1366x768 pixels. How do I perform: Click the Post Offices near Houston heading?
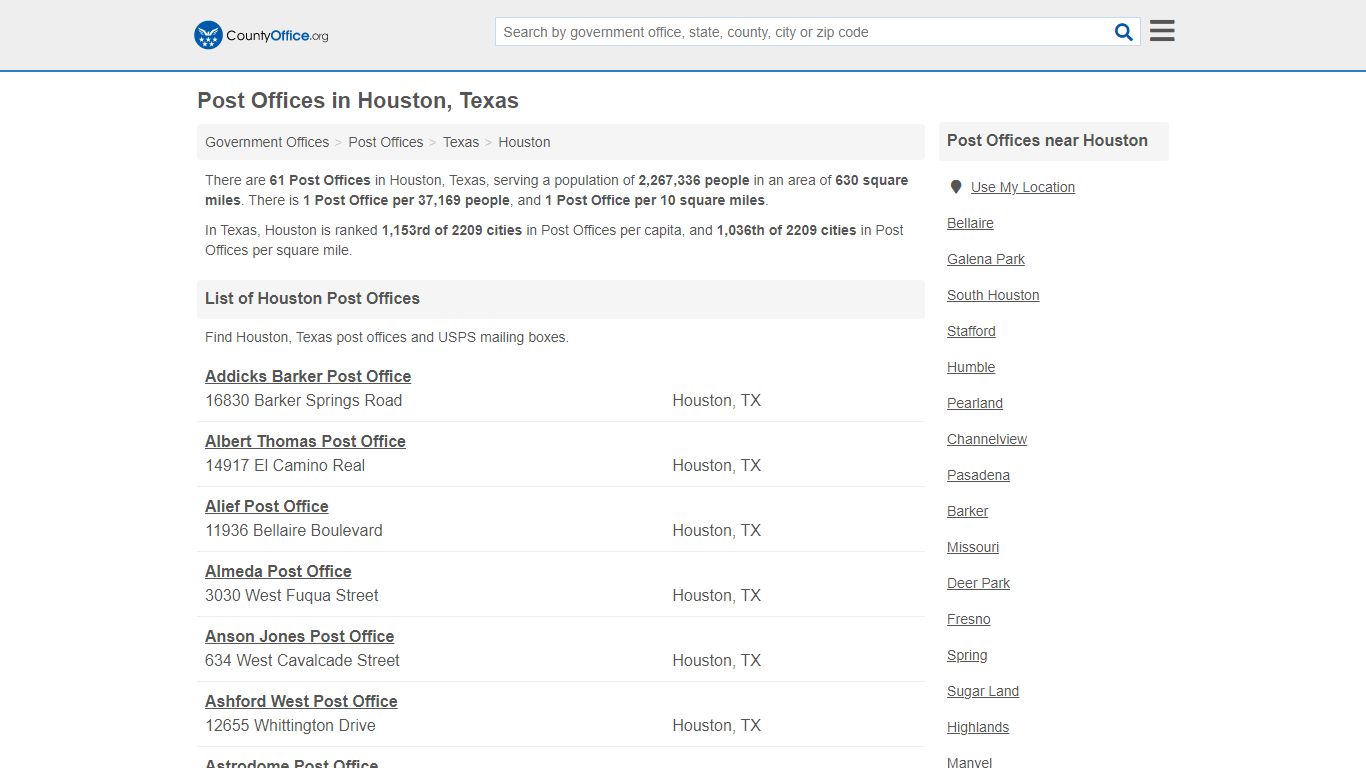[1047, 140]
